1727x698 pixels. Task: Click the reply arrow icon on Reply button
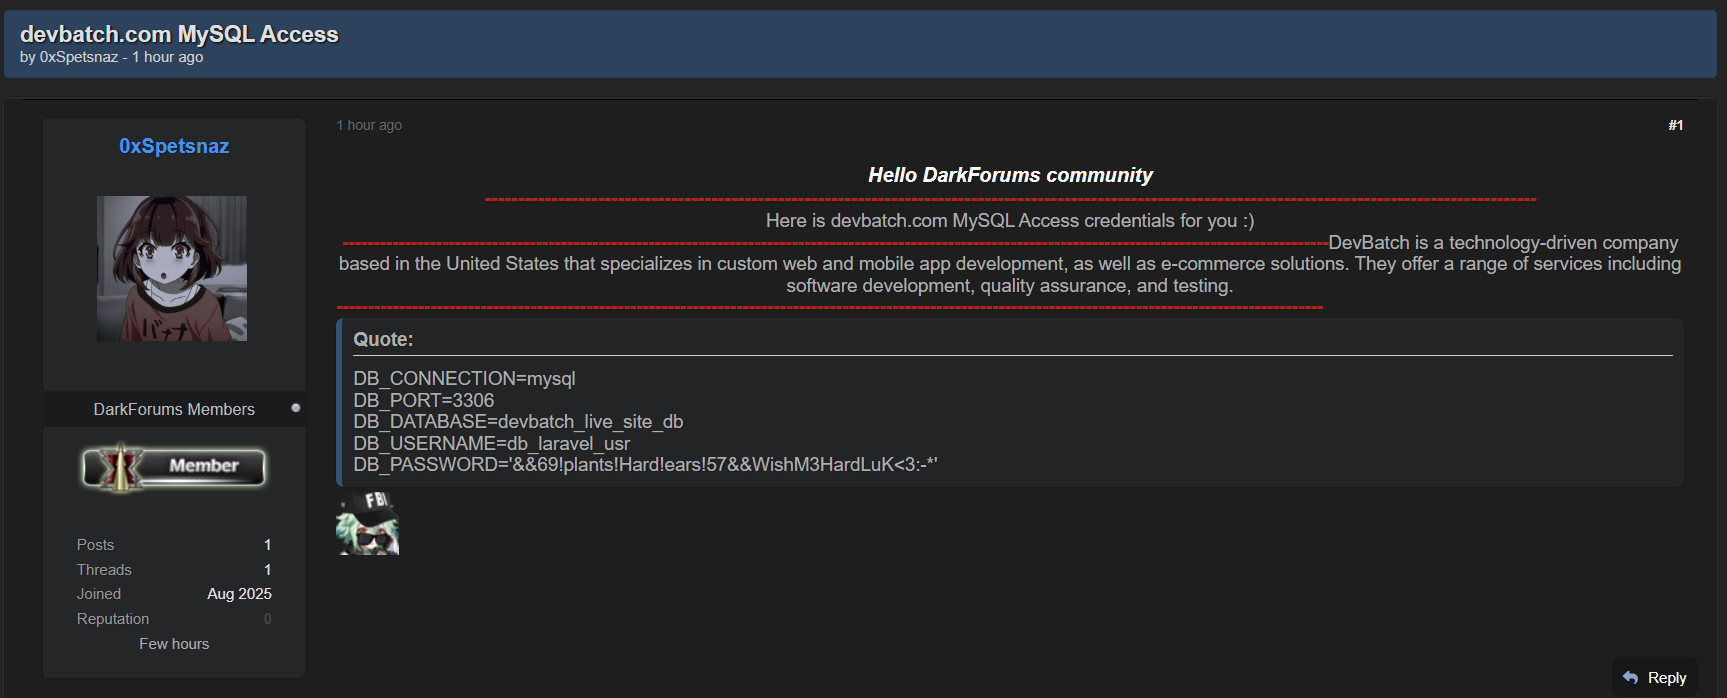tap(1630, 677)
